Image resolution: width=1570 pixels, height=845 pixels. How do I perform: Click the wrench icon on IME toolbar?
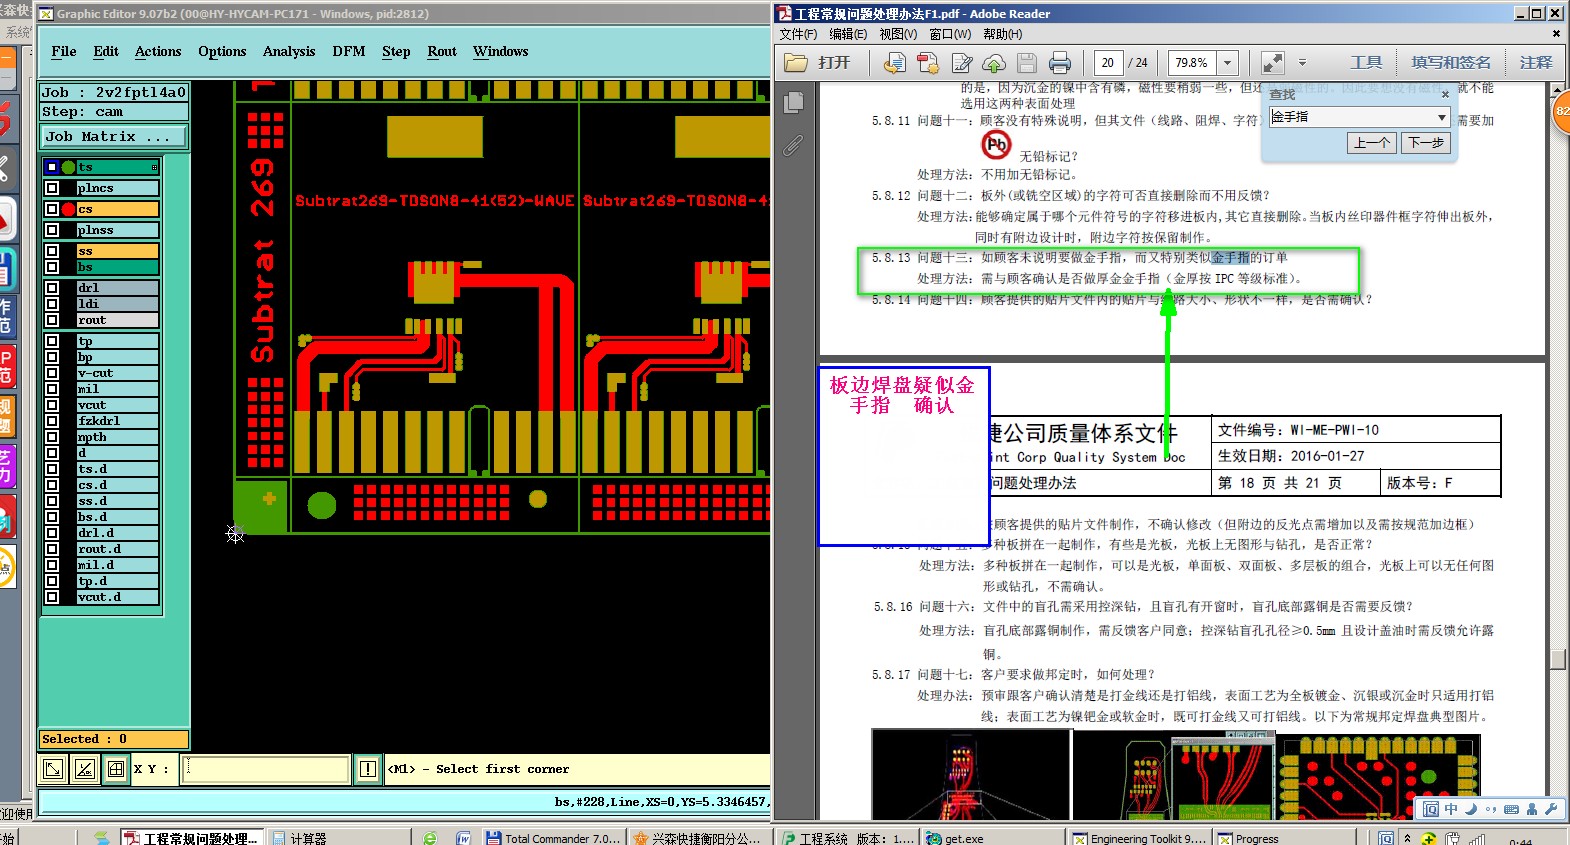[x=1551, y=809]
